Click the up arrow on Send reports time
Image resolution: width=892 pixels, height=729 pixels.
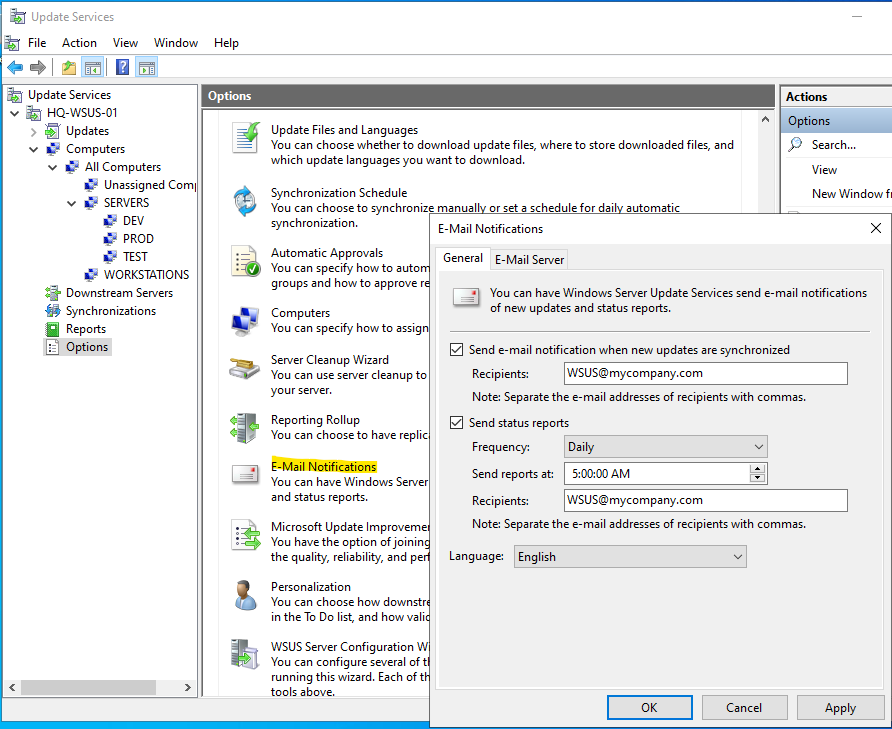coord(757,469)
